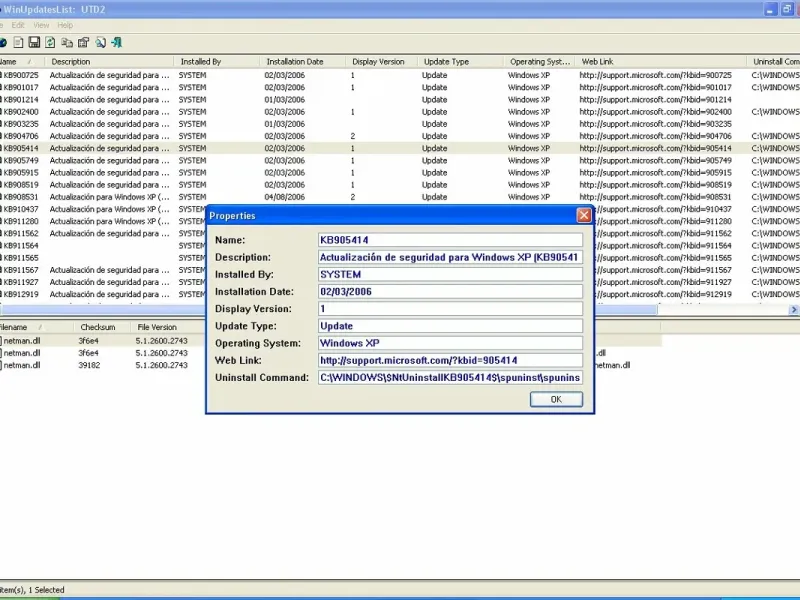800x600 pixels.
Task: Sort by the Update Type column header
Action: 461,62
